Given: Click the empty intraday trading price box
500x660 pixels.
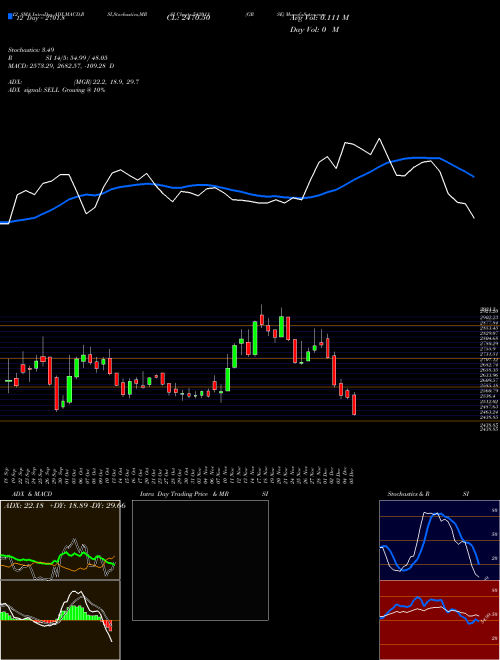Looking at the screenshot, I should tap(200, 560).
